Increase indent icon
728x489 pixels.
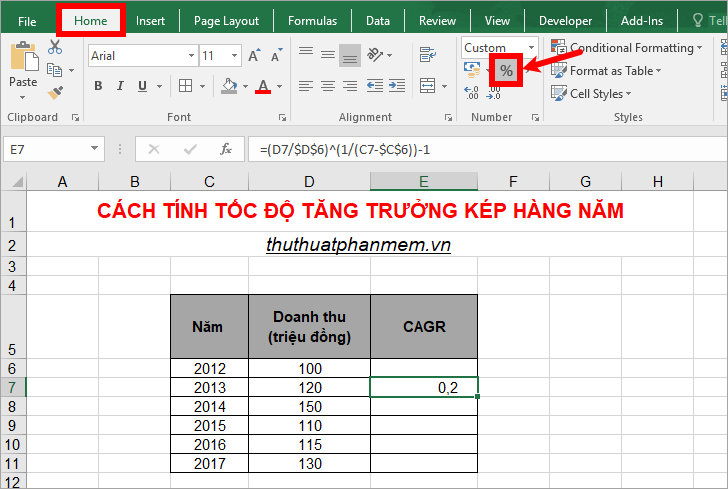pos(397,86)
